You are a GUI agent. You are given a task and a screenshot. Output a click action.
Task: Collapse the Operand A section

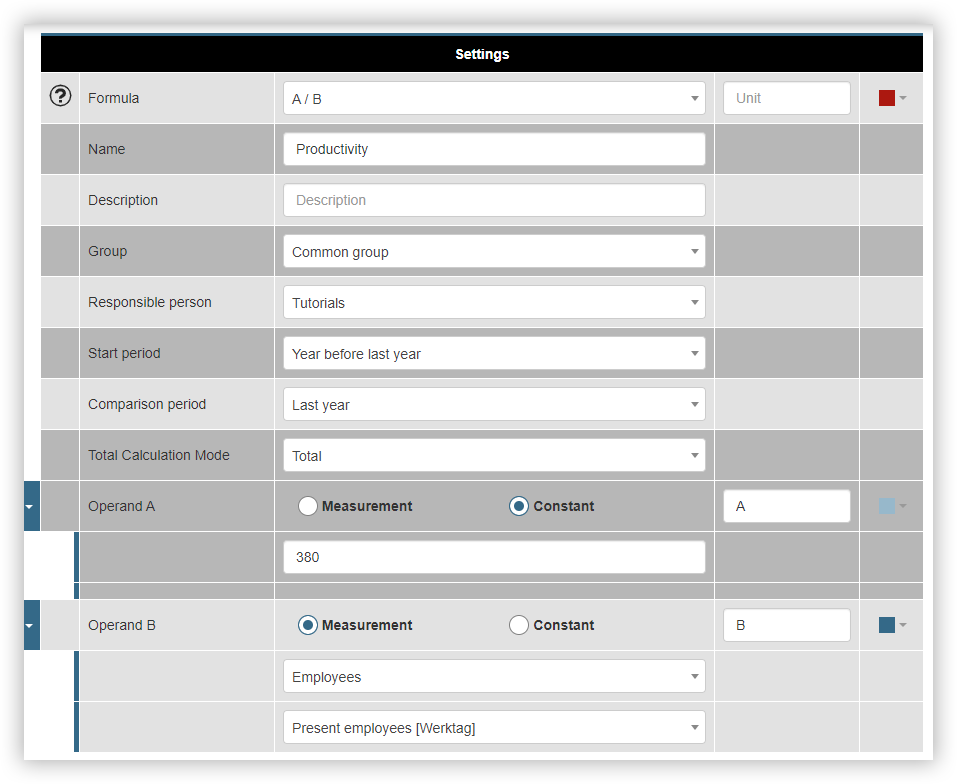(30, 506)
